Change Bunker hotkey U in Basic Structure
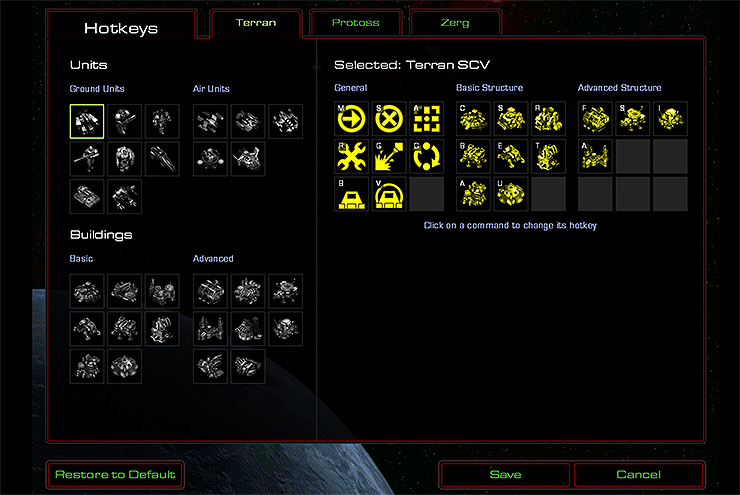The image size is (740, 495). [511, 194]
